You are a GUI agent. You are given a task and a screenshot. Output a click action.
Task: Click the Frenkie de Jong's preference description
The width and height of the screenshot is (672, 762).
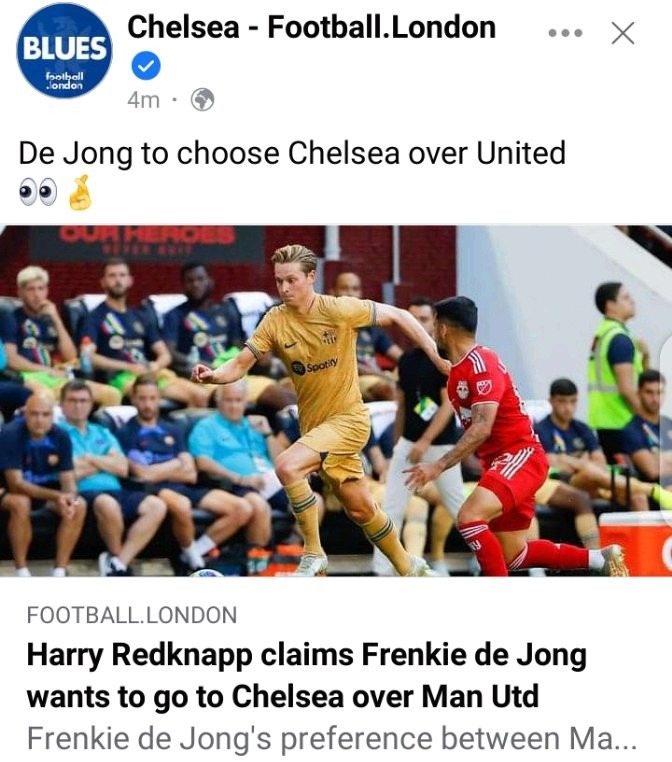331,739
